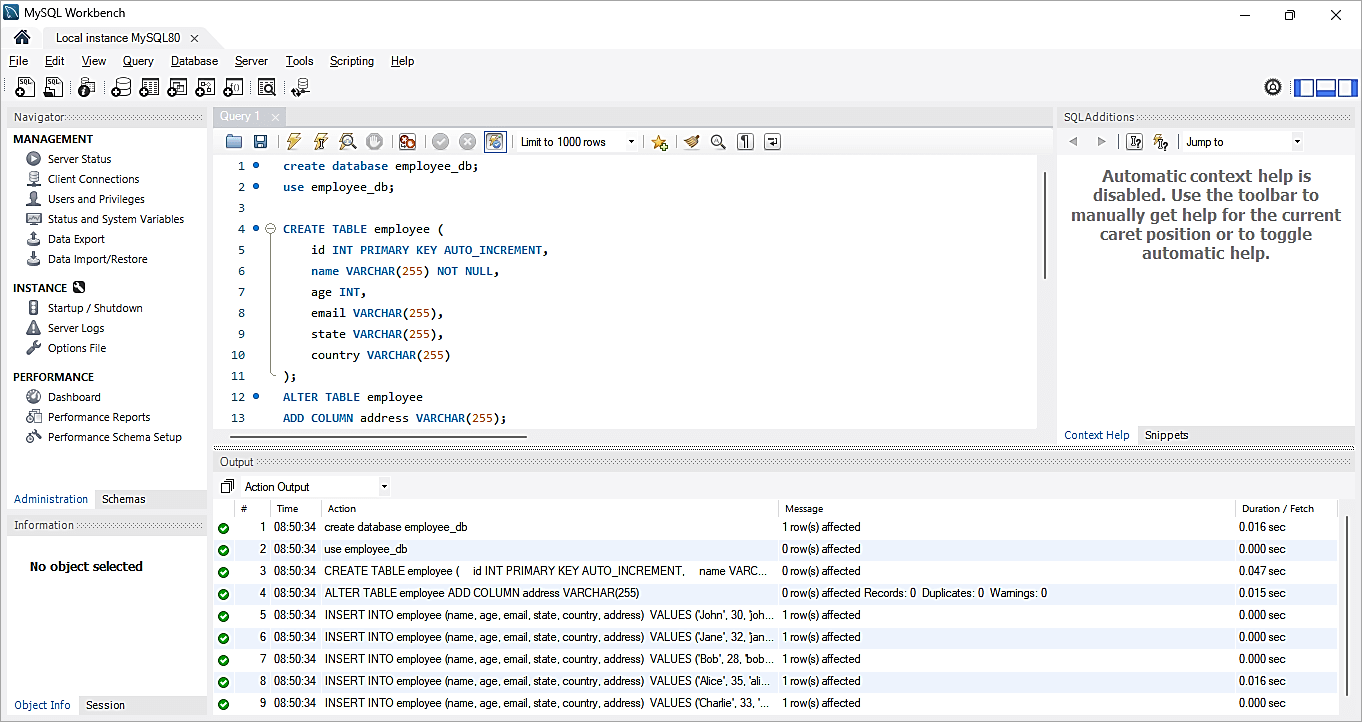Open the Database menu
The height and width of the screenshot is (722, 1362).
click(x=194, y=61)
